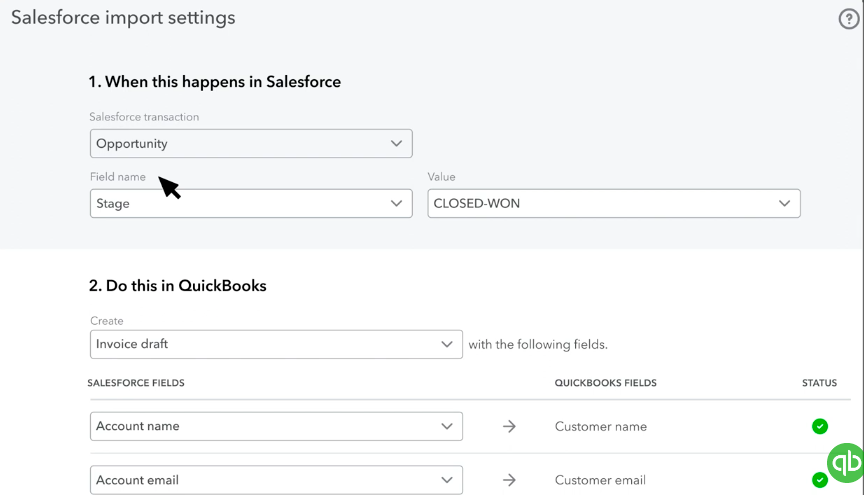Click the green checkmark for Customer email
Screen dimensions: 864x502
(x=820, y=480)
